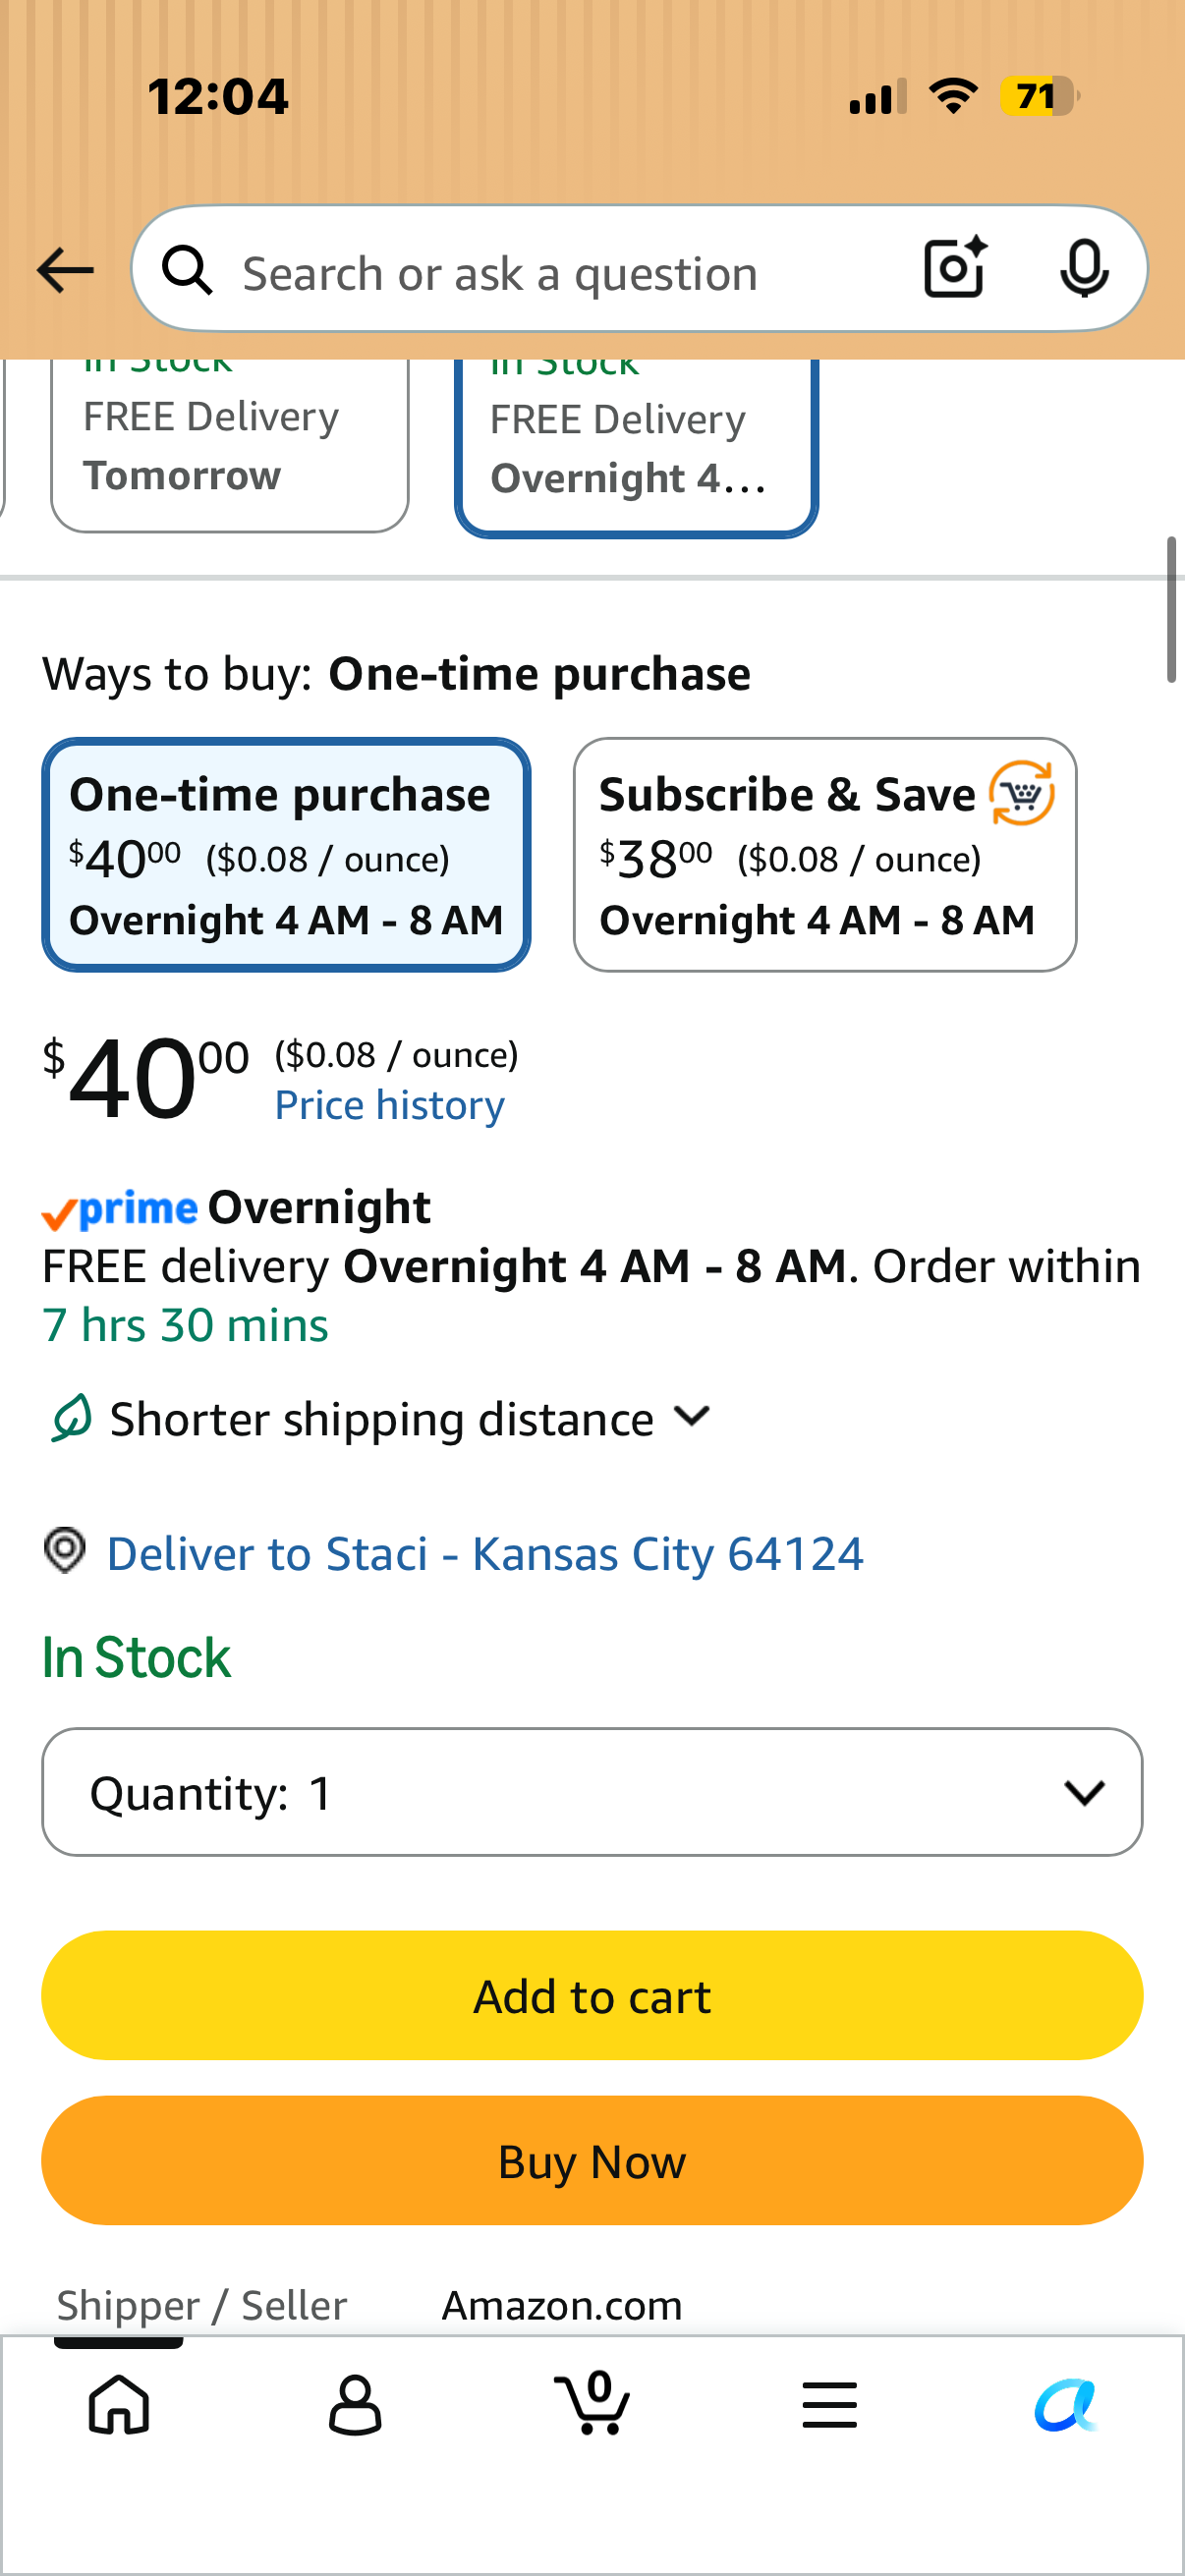Open the Quantity dropdown

point(592,1792)
